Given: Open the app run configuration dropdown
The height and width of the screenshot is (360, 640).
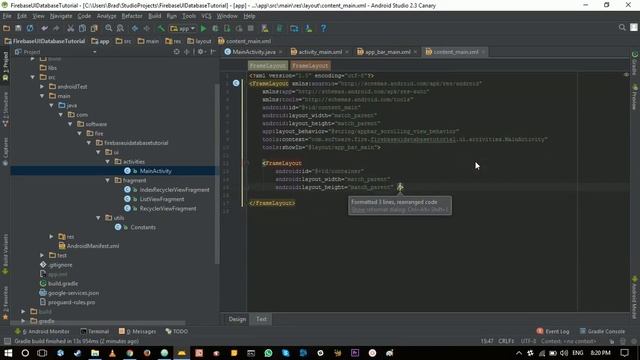Looking at the screenshot, I should pos(183,29).
